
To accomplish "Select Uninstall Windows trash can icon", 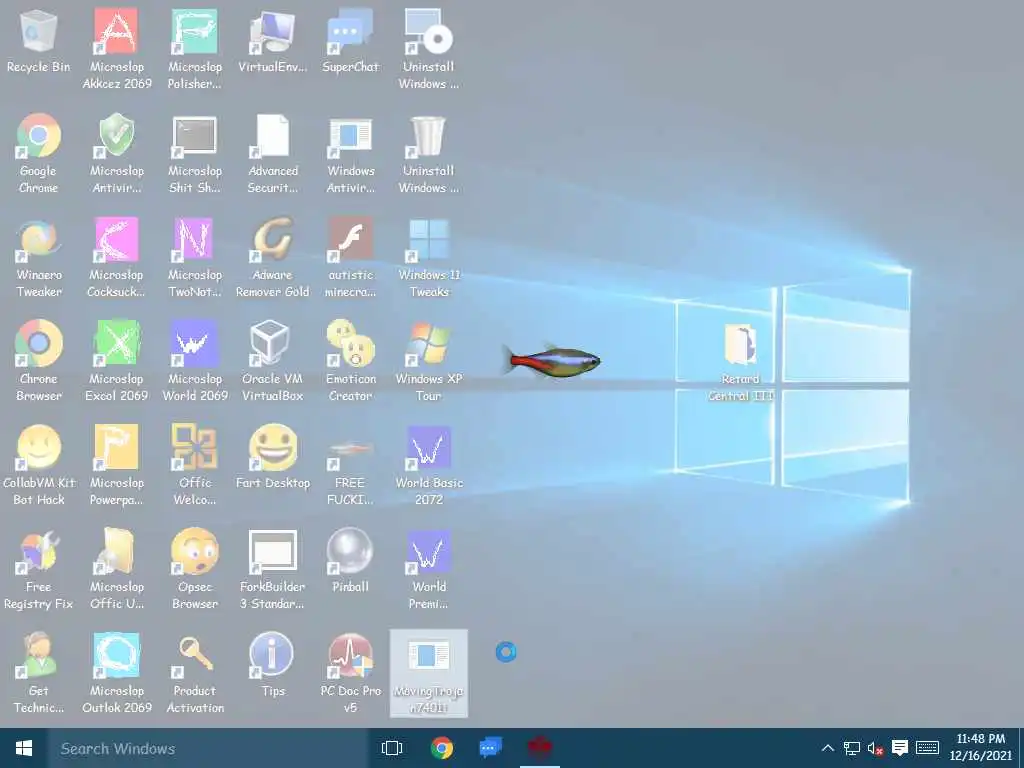I will click(x=428, y=153).
